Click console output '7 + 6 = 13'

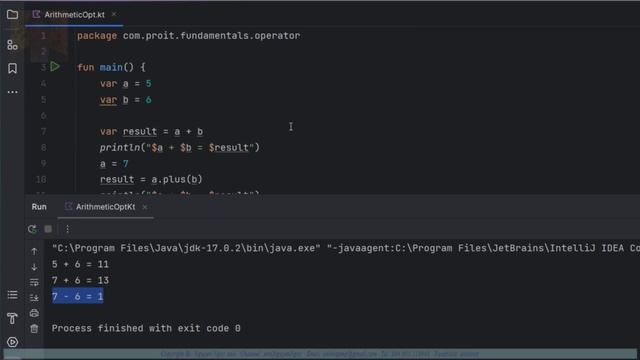coord(80,280)
